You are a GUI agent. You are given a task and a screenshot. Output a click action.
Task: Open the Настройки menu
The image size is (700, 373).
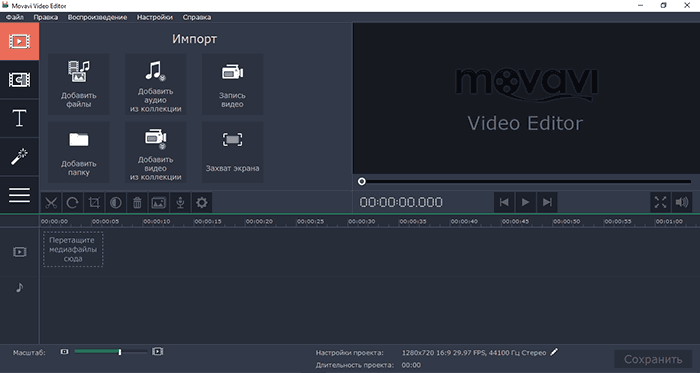pos(155,17)
